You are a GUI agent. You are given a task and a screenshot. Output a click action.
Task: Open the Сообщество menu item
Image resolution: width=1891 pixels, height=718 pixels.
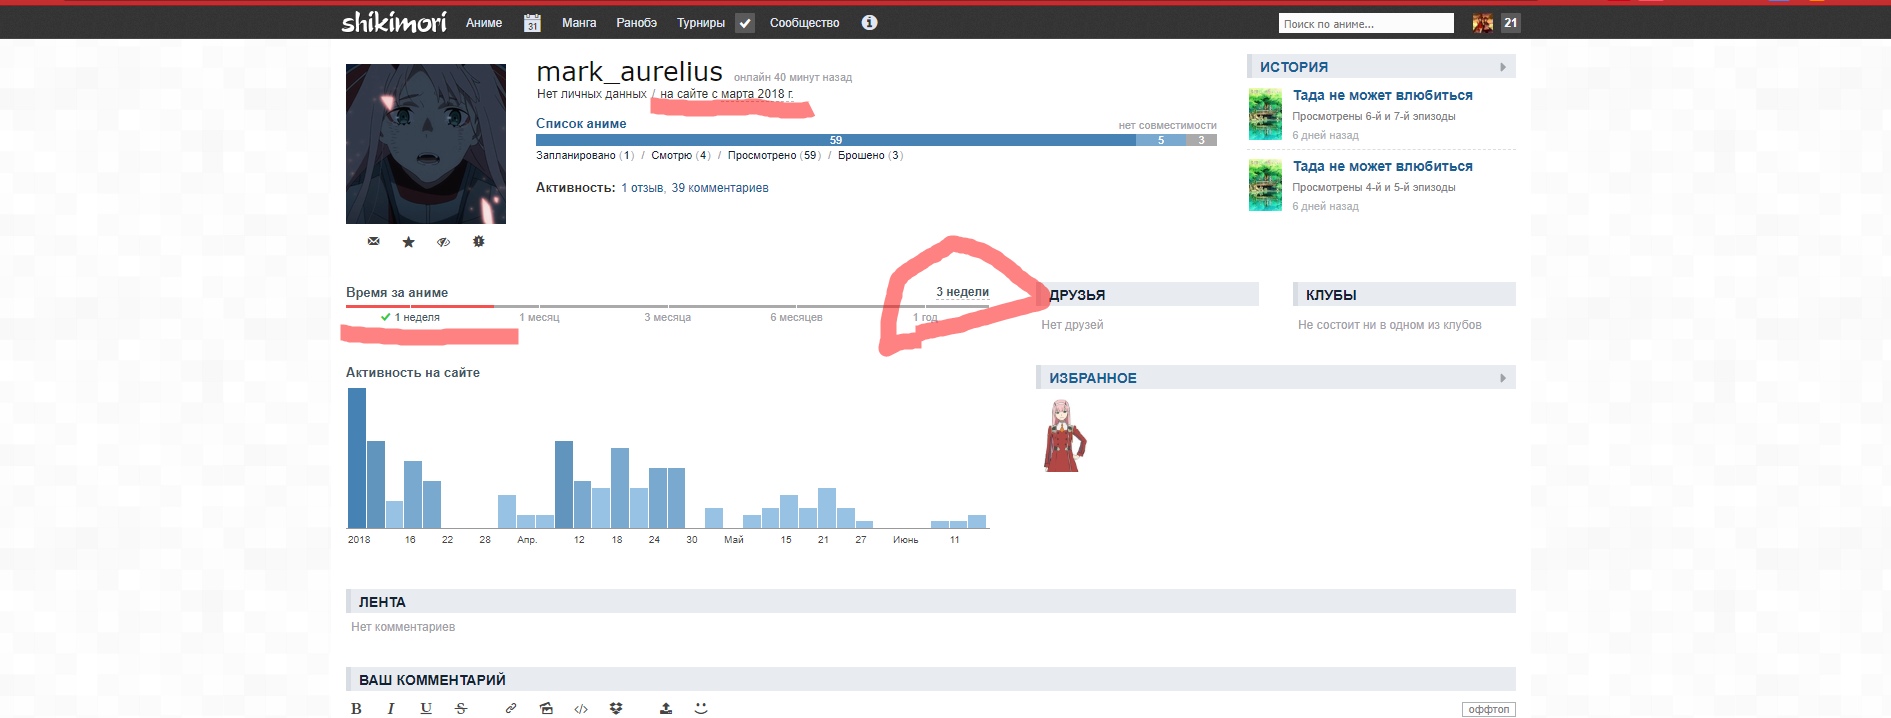pyautogui.click(x=804, y=23)
